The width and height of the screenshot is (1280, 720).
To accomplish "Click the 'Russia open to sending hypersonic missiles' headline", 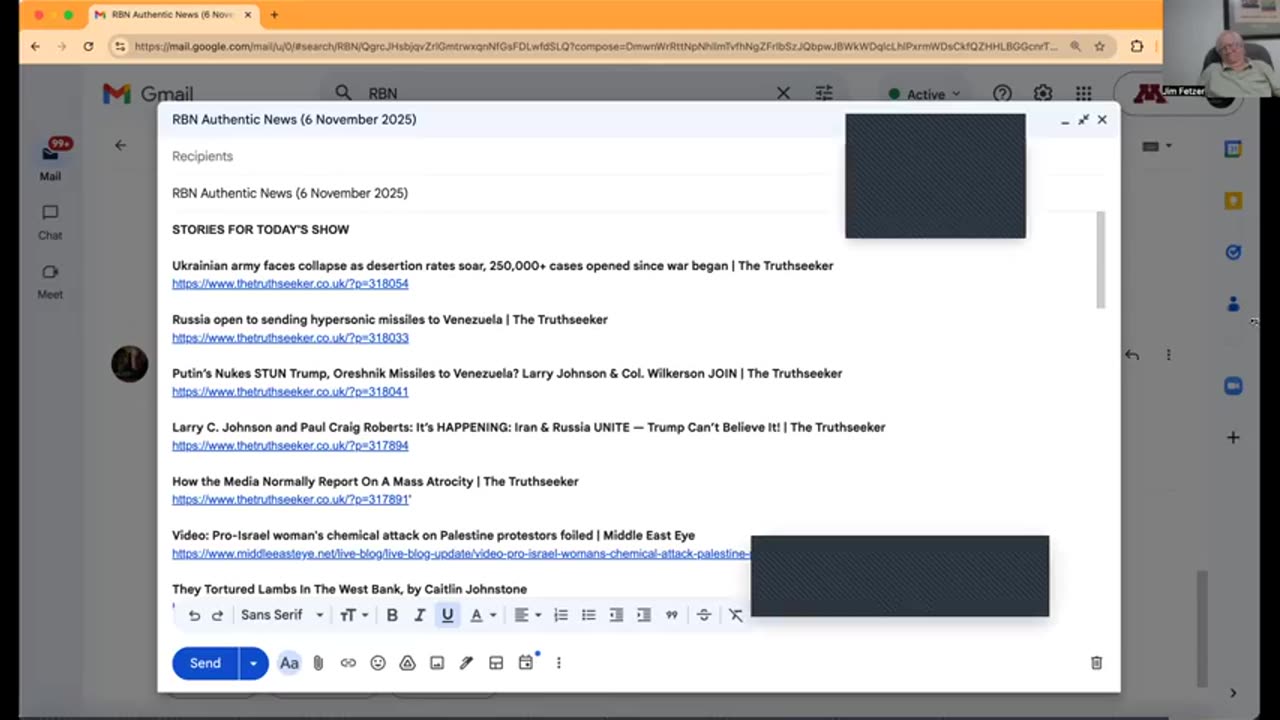I will (390, 320).
